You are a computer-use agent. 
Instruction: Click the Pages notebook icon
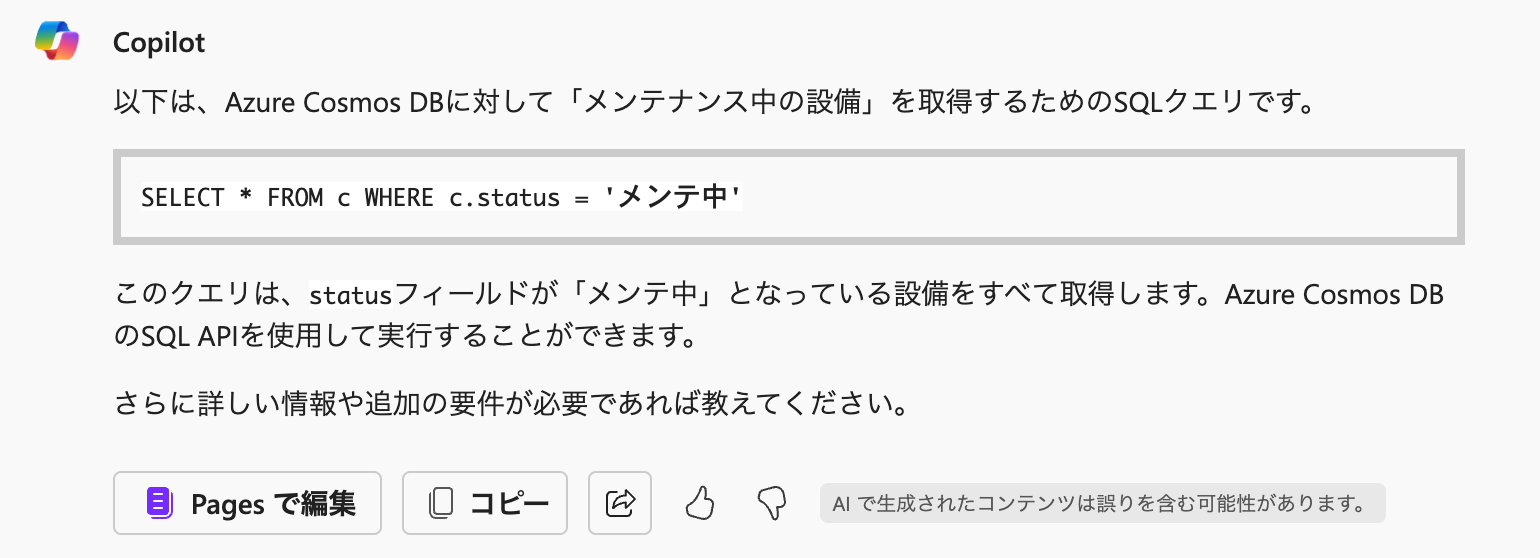pos(160,503)
